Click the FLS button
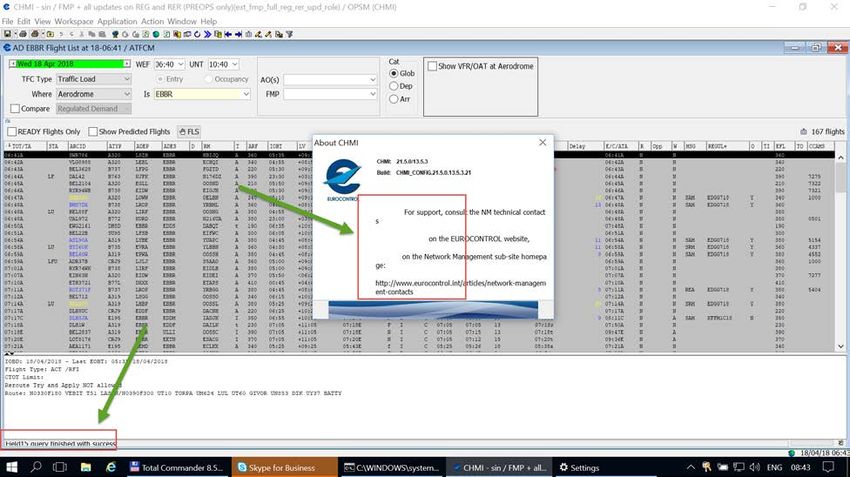The image size is (850, 477). click(x=189, y=132)
